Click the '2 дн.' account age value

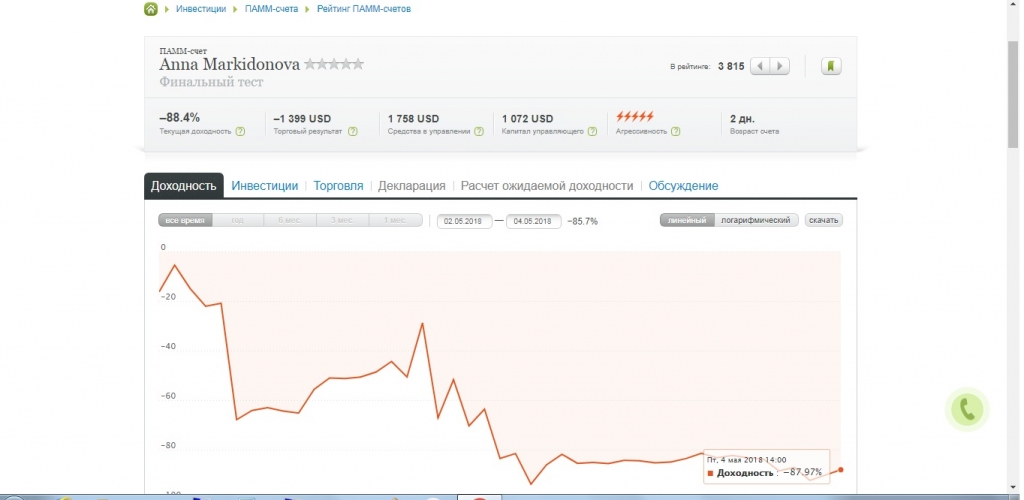[743, 119]
